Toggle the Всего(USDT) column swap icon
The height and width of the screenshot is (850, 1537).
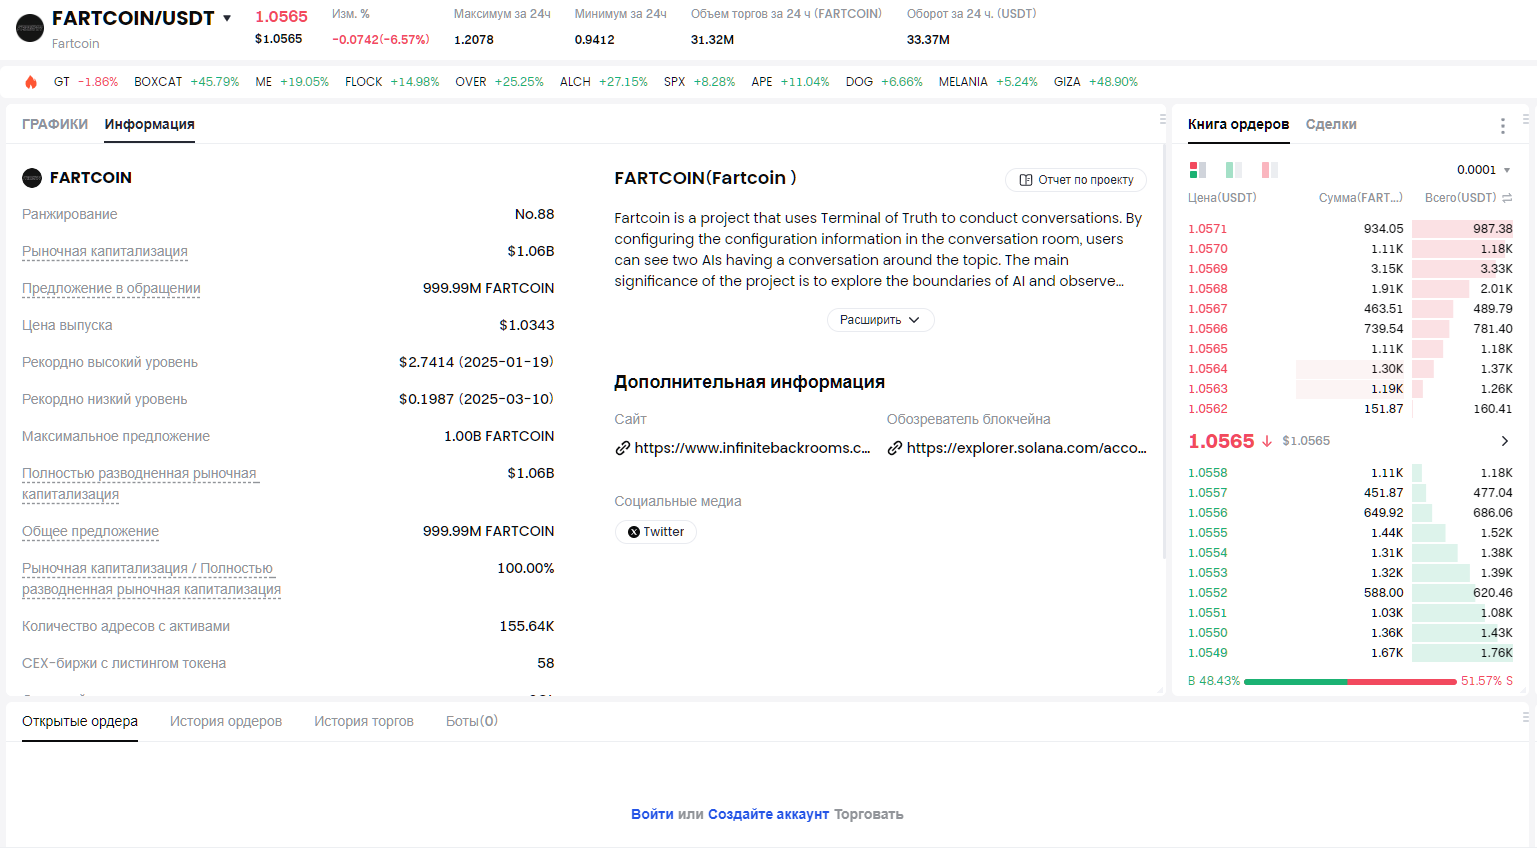1507,198
